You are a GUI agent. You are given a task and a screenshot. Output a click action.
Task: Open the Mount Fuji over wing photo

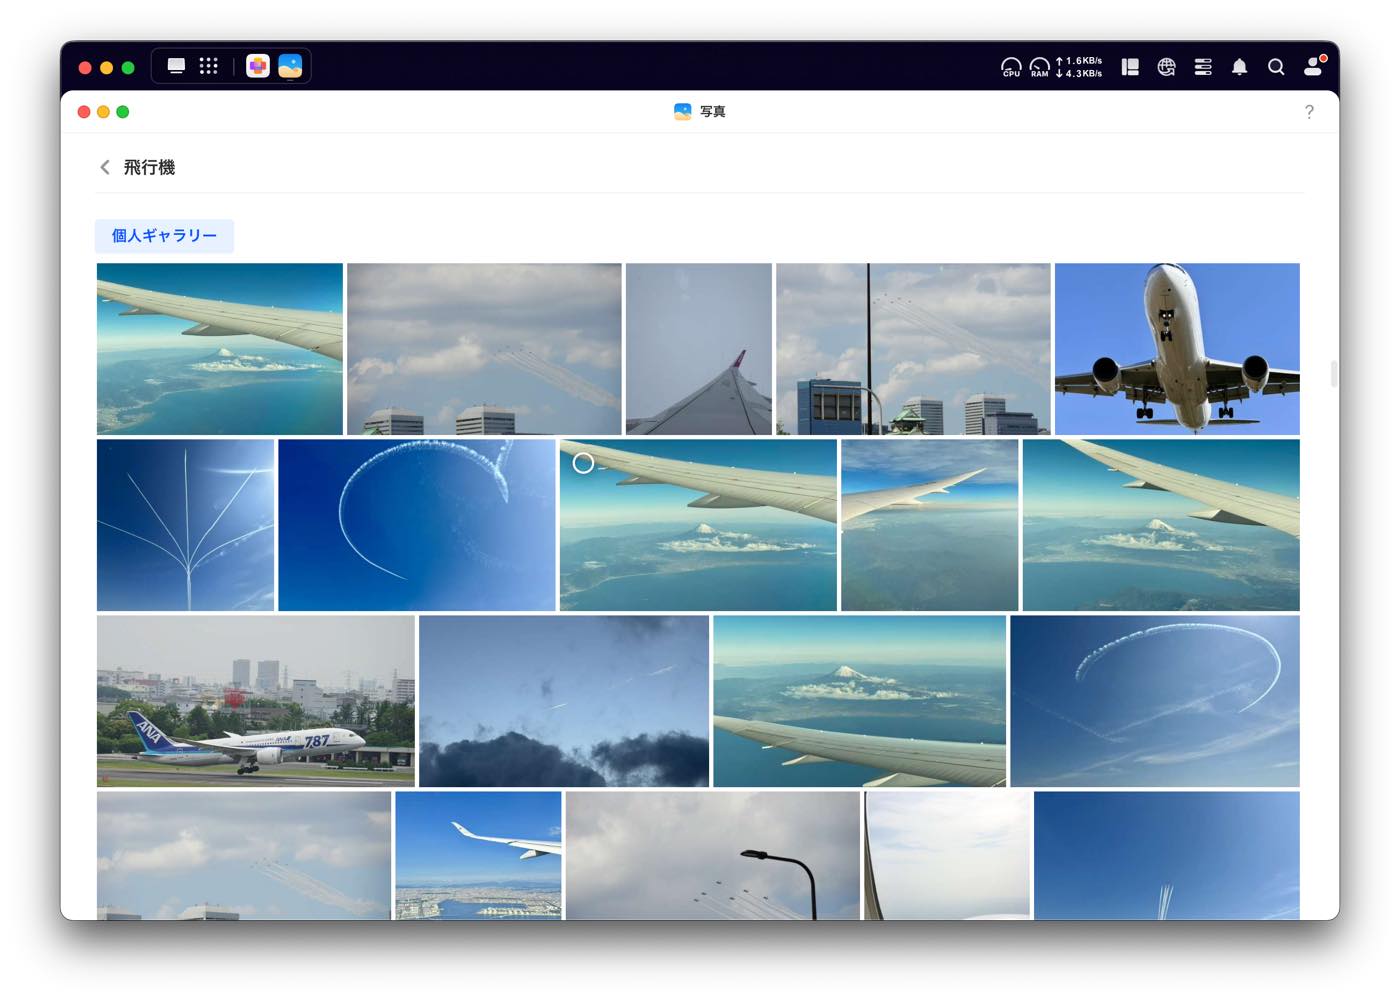click(858, 700)
